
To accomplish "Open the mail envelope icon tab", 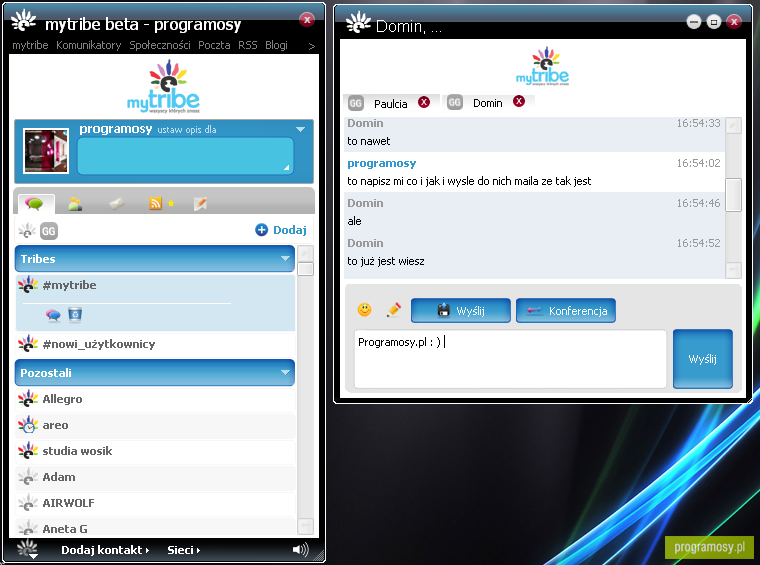I will click(117, 204).
